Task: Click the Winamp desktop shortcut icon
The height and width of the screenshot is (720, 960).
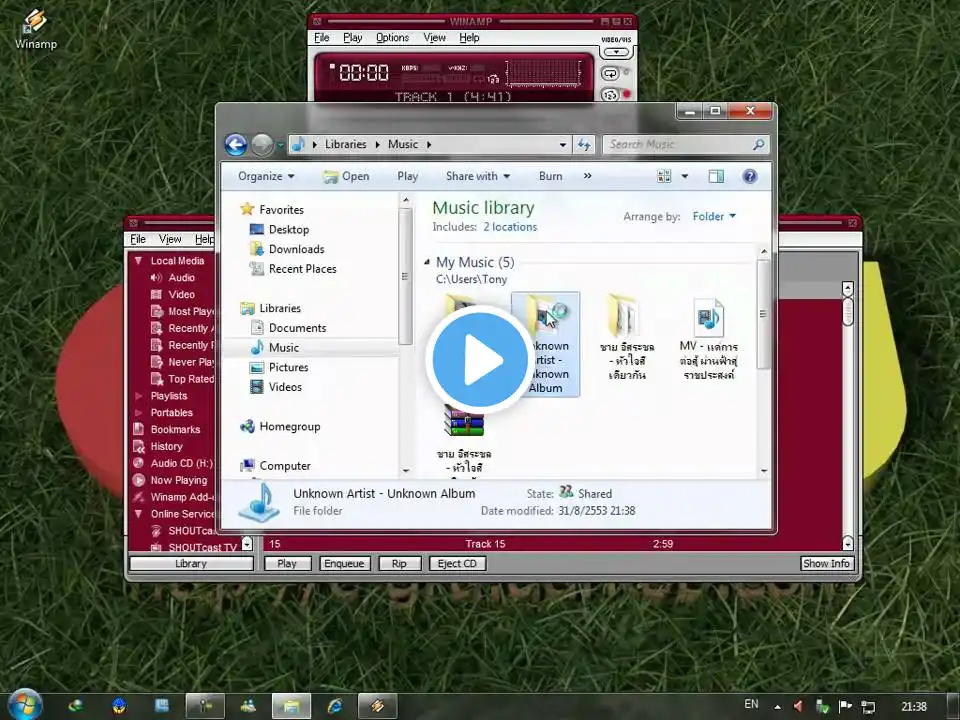Action: (x=35, y=24)
